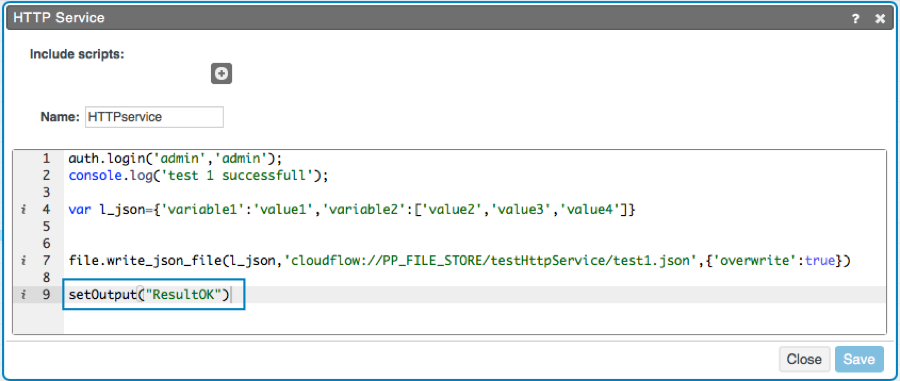The image size is (900, 381).
Task: Add an include script with plus icon
Action: pos(221,73)
